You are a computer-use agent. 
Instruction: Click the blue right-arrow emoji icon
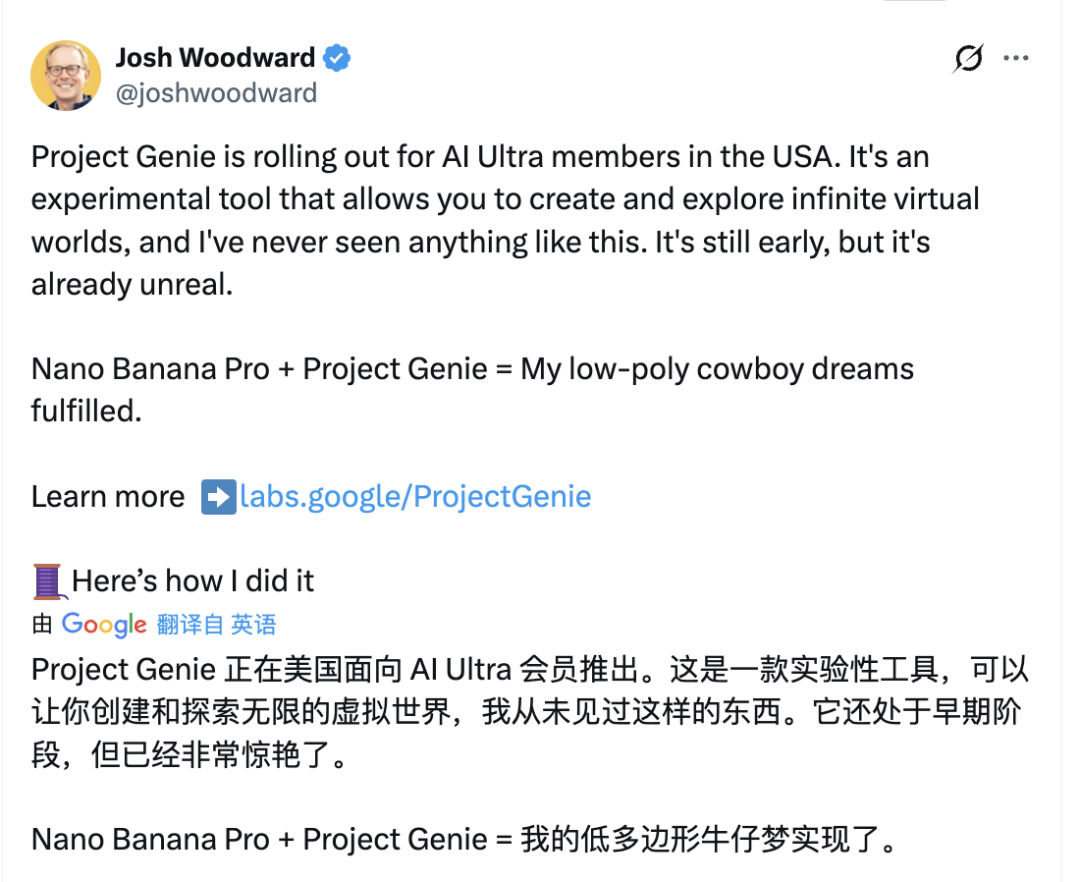tap(218, 497)
